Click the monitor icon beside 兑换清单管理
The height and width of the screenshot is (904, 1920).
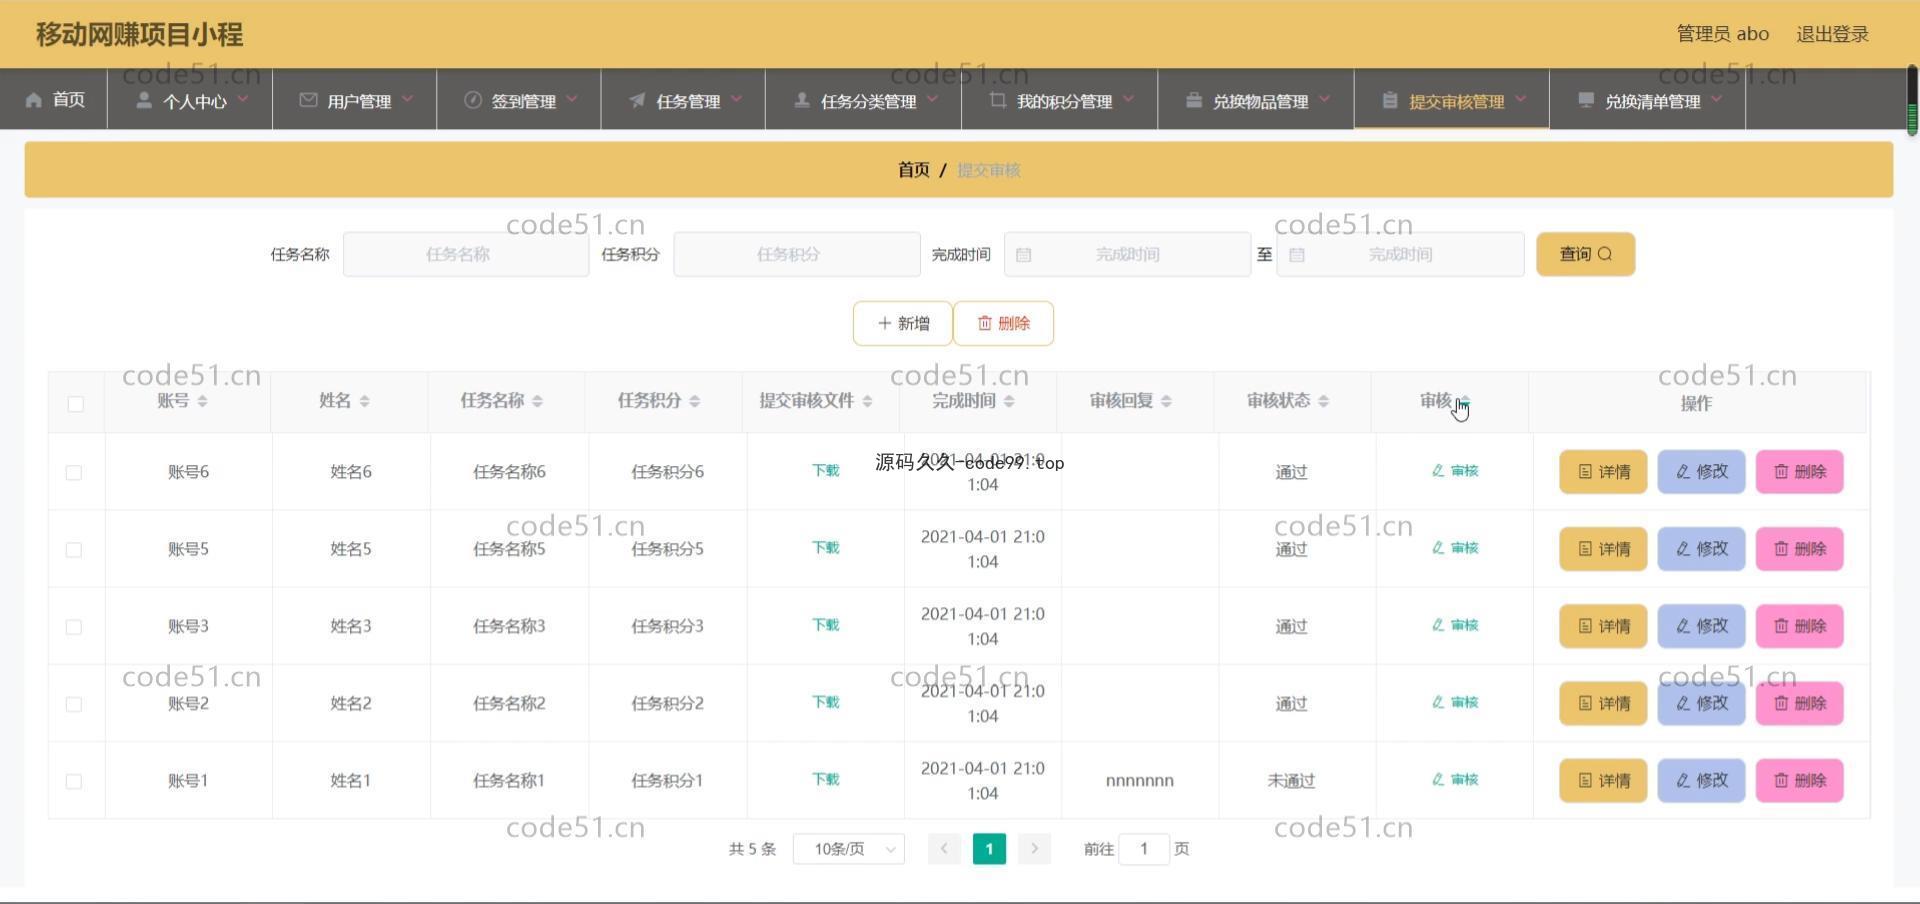[x=1586, y=100]
